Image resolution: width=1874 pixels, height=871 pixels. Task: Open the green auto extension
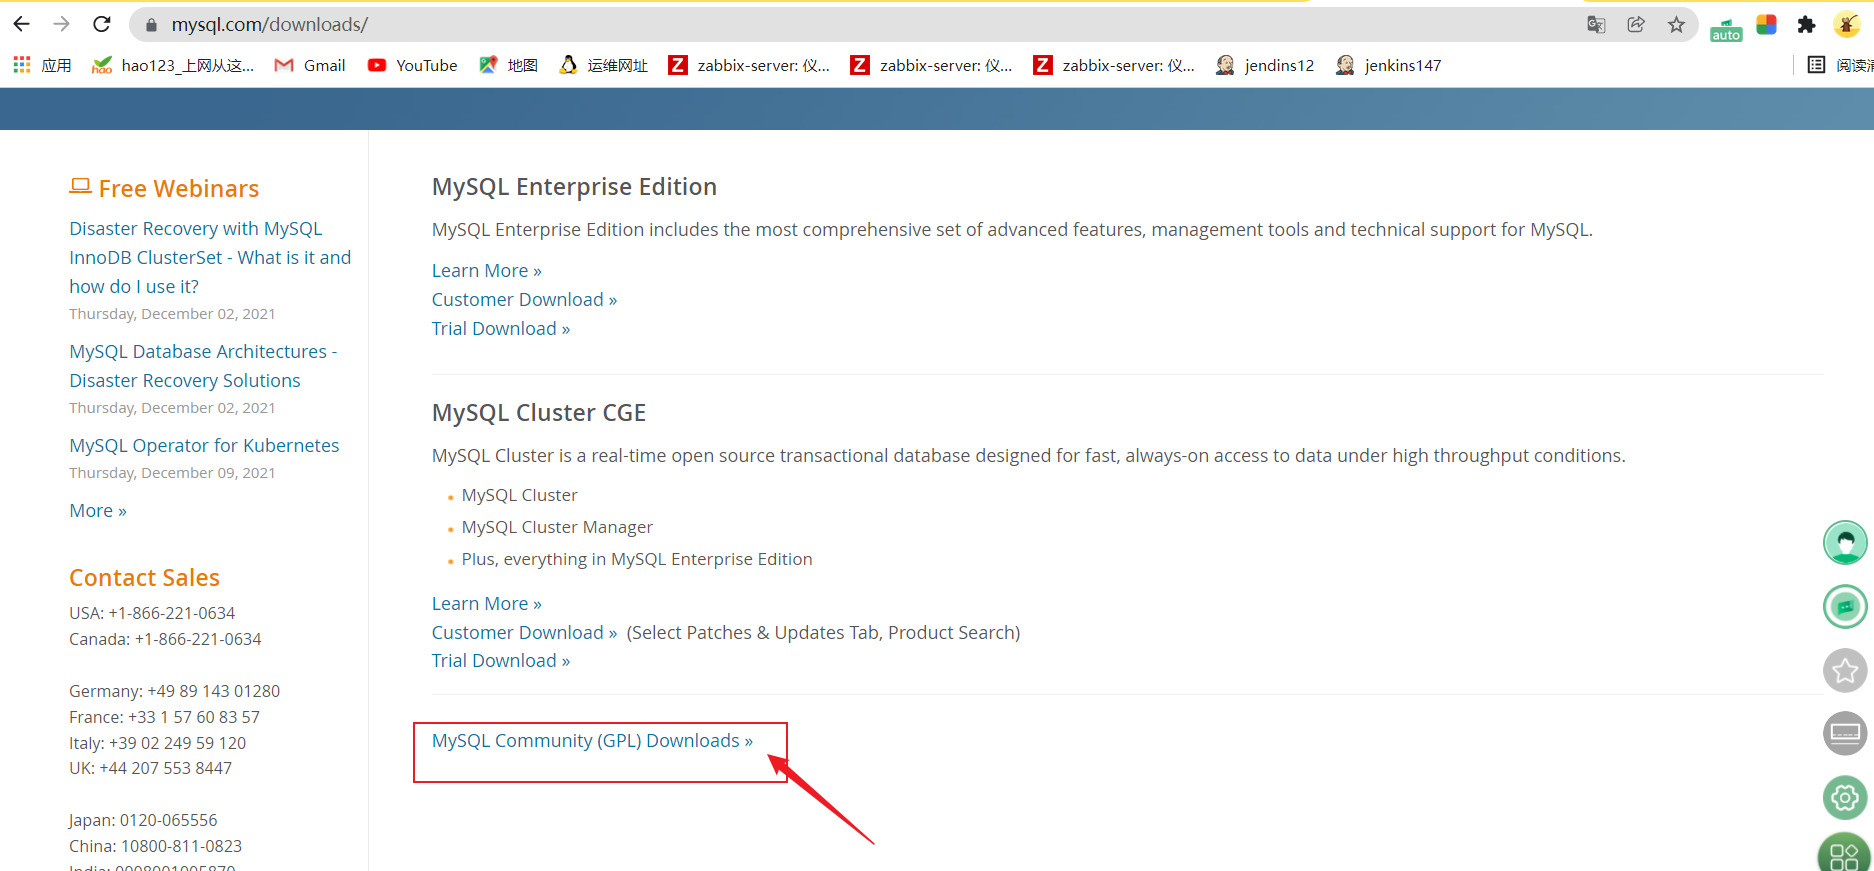pos(1726,28)
